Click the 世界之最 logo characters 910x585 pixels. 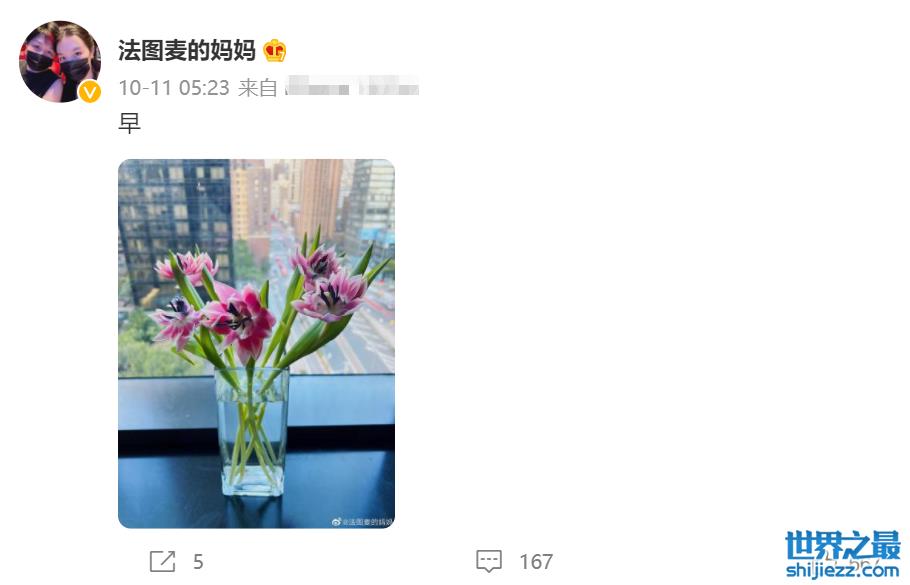point(843,546)
